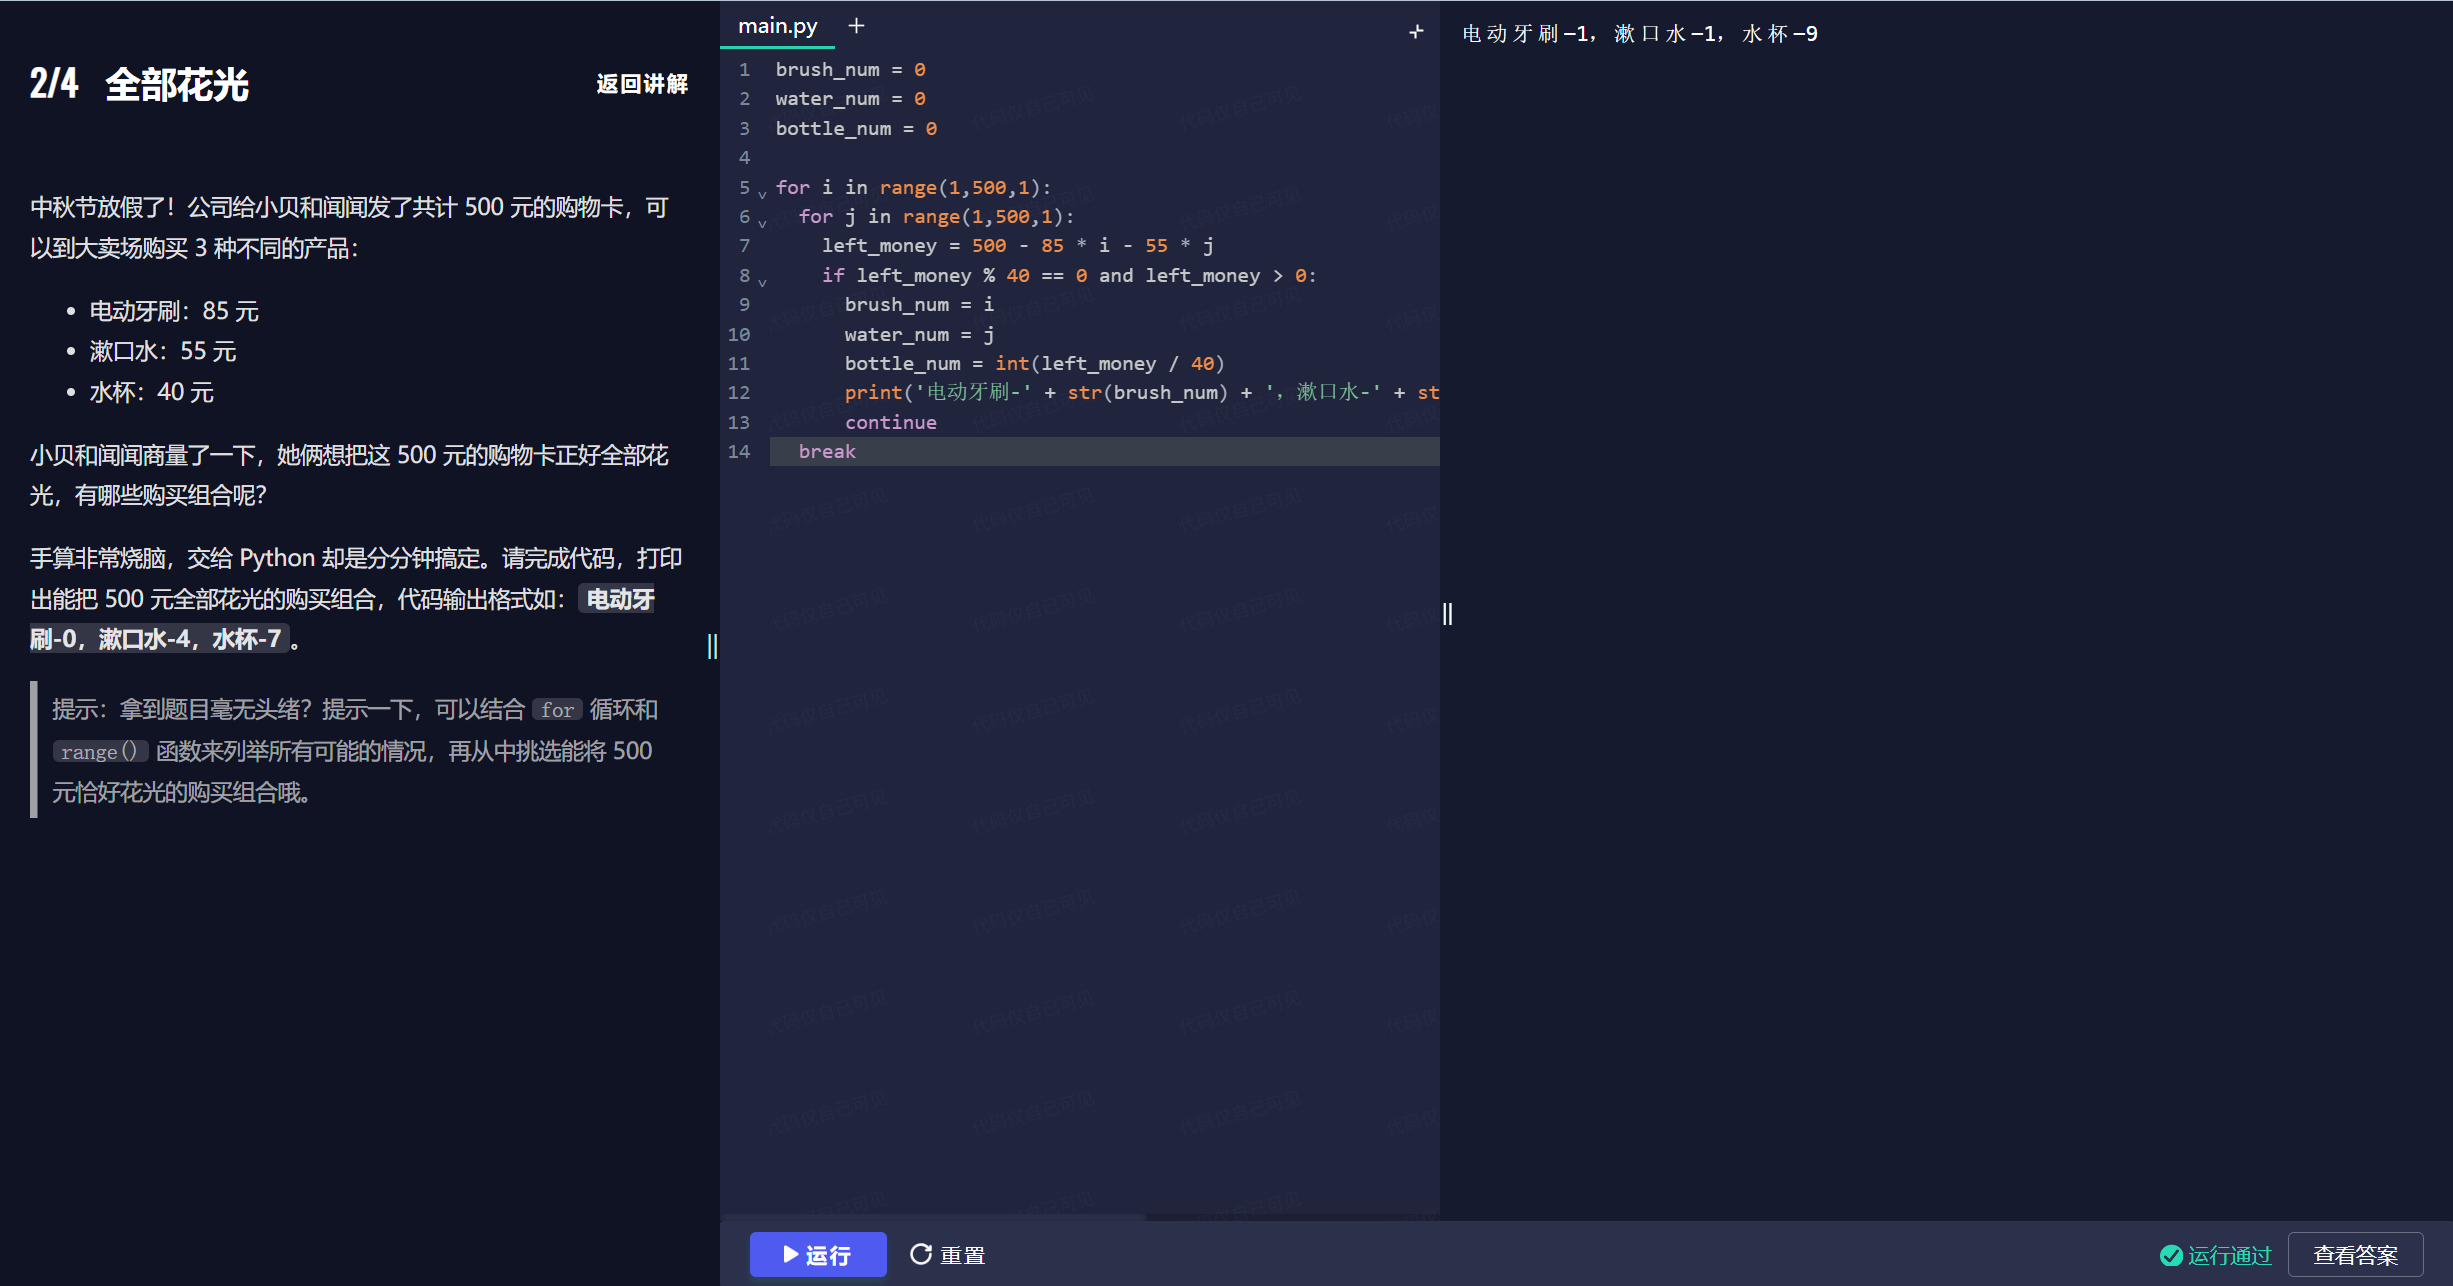Place cursor on the print statement line 12
This screenshot has width=2453, height=1286.
point(1100,392)
